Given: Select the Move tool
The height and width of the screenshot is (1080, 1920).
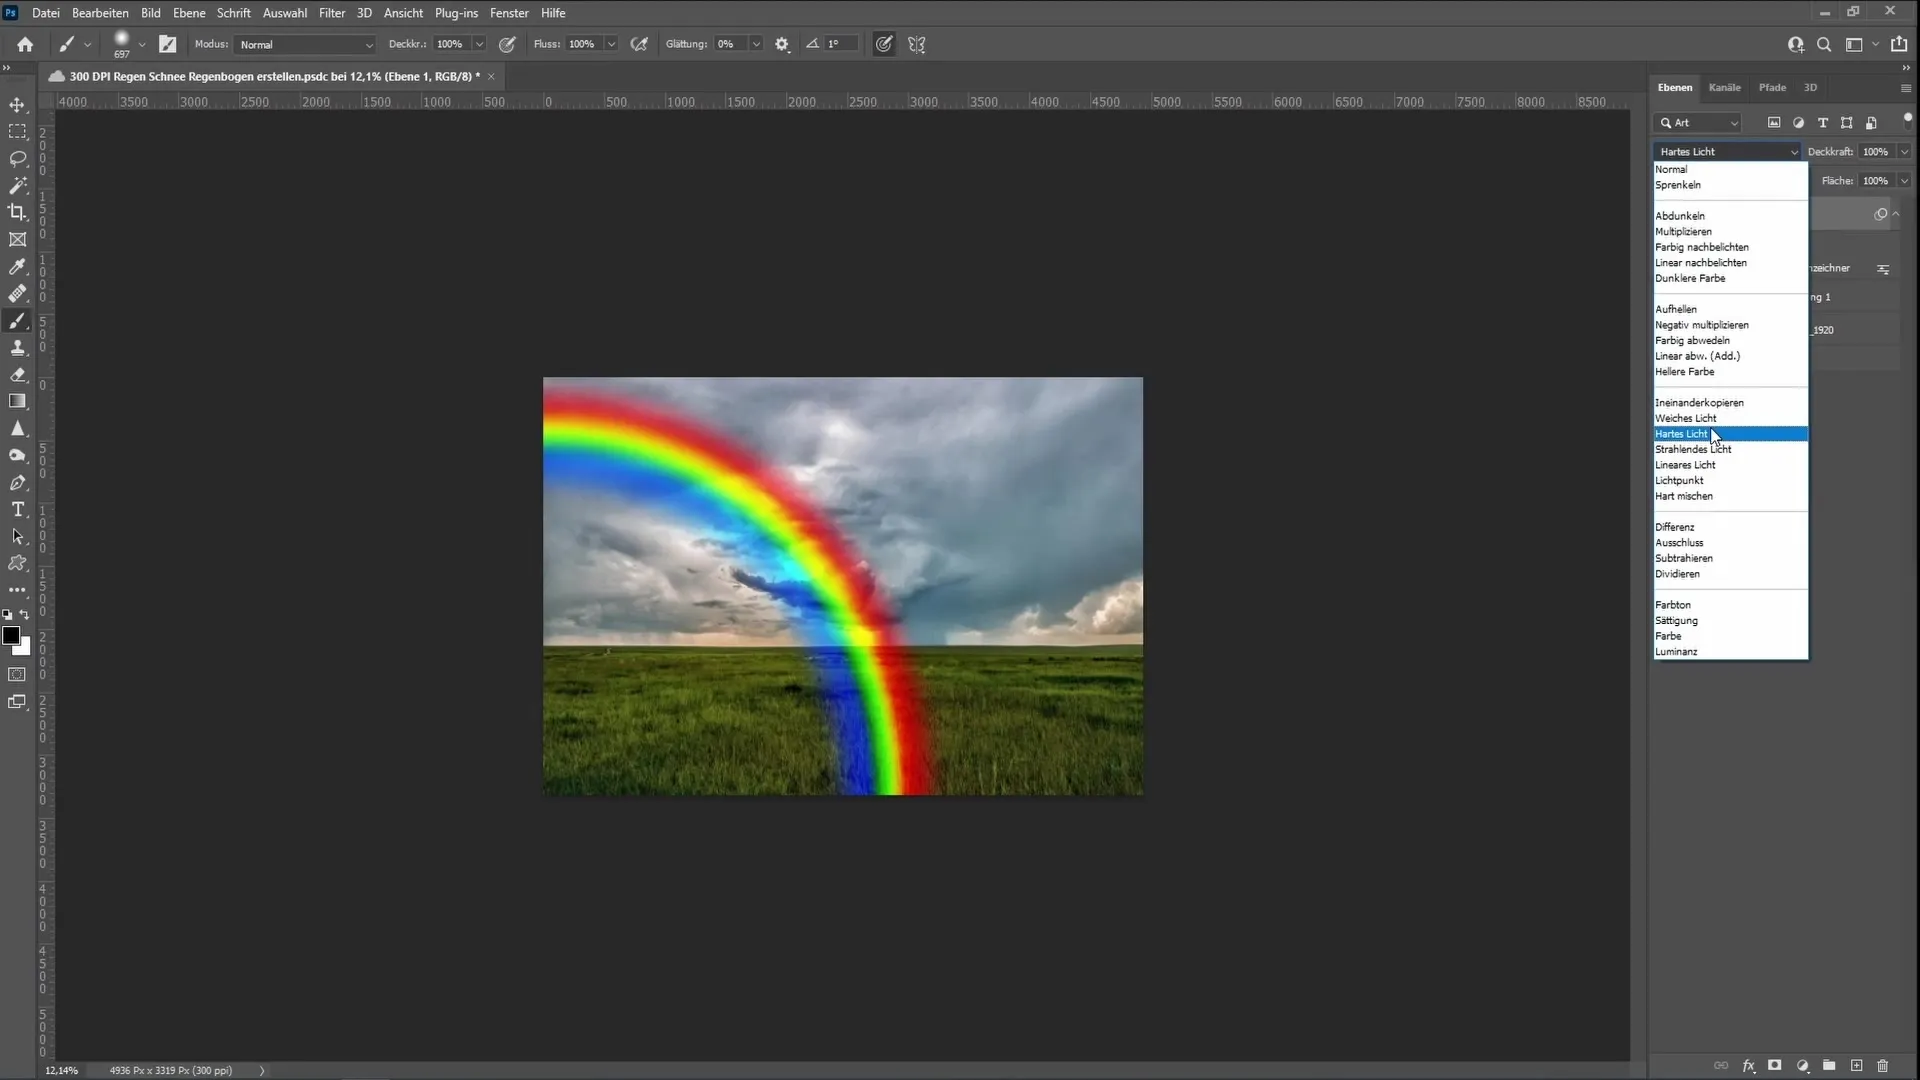Looking at the screenshot, I should tap(17, 105).
